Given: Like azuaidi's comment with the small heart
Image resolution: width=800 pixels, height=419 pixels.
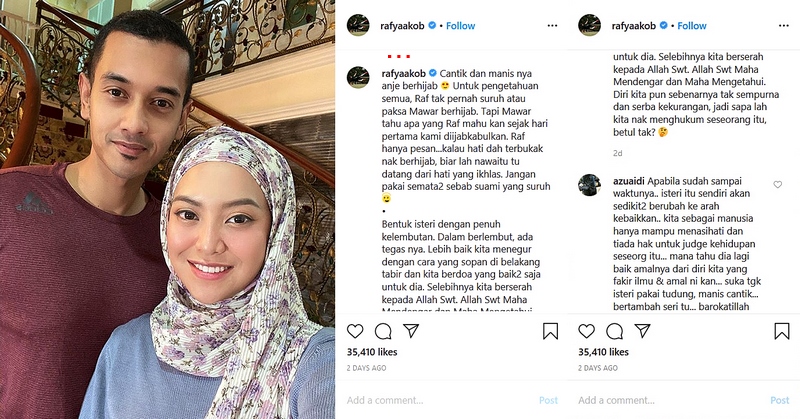Looking at the screenshot, I should click(x=778, y=185).
